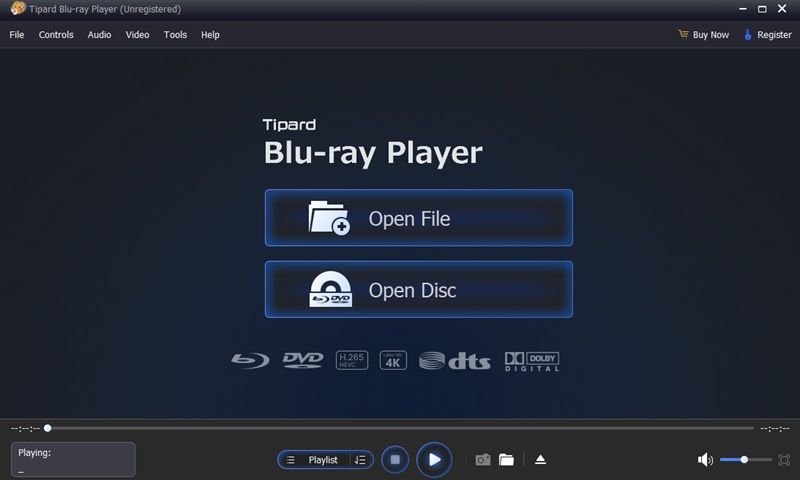
Task: Click the Tipard app icon in title bar
Action: pyautogui.click(x=18, y=8)
